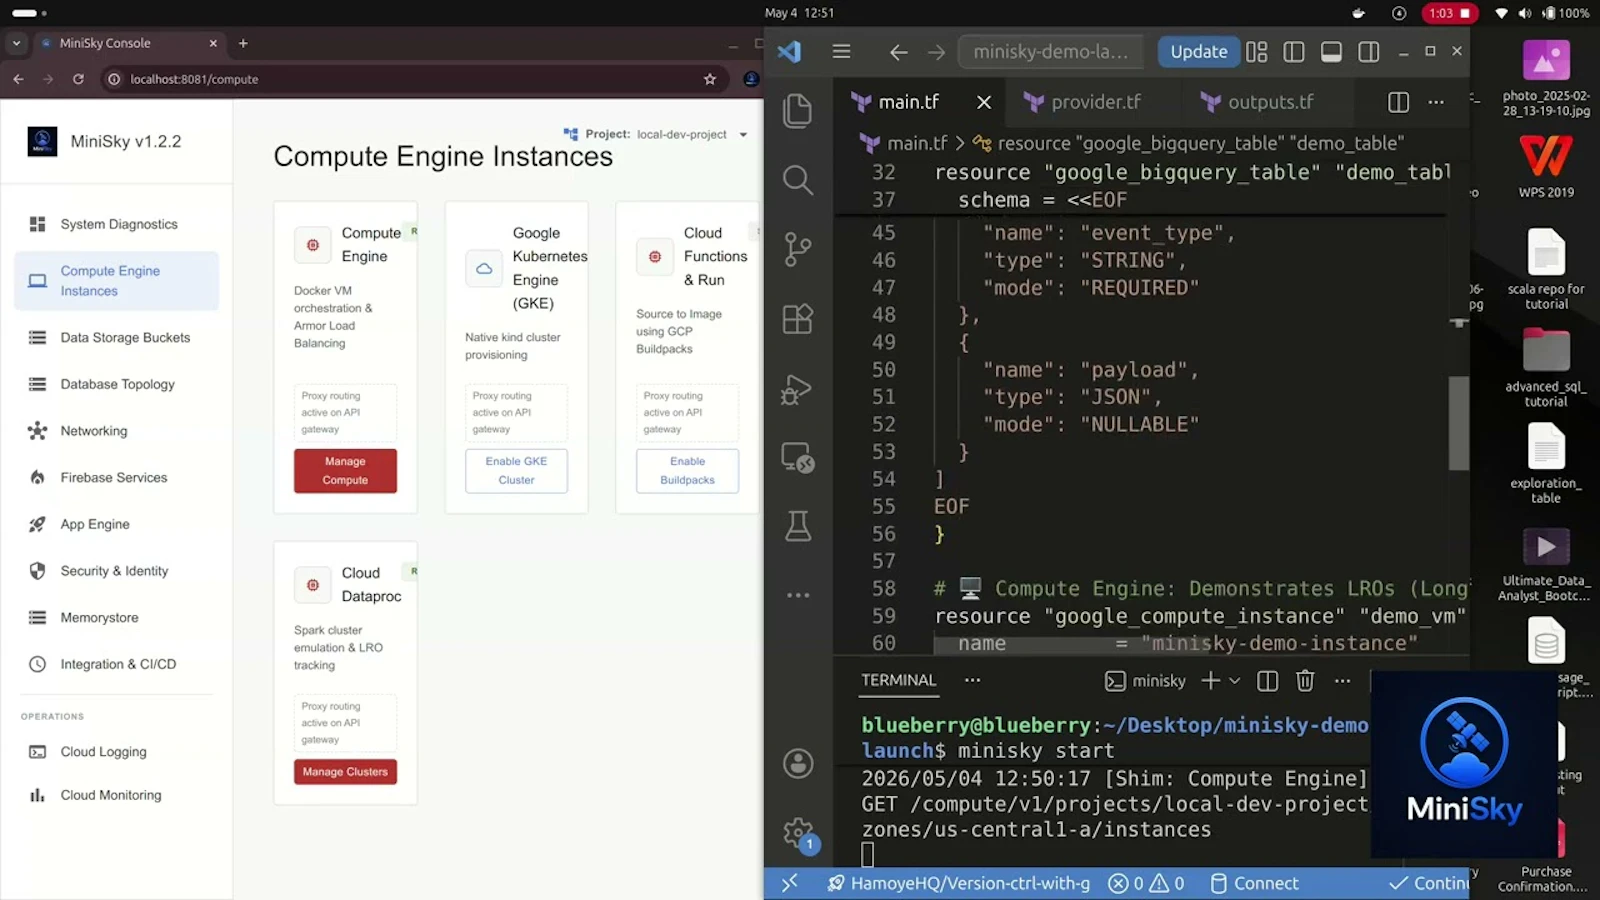The image size is (1600, 900).
Task: Open the Extensions view in VS Code
Action: point(798,319)
